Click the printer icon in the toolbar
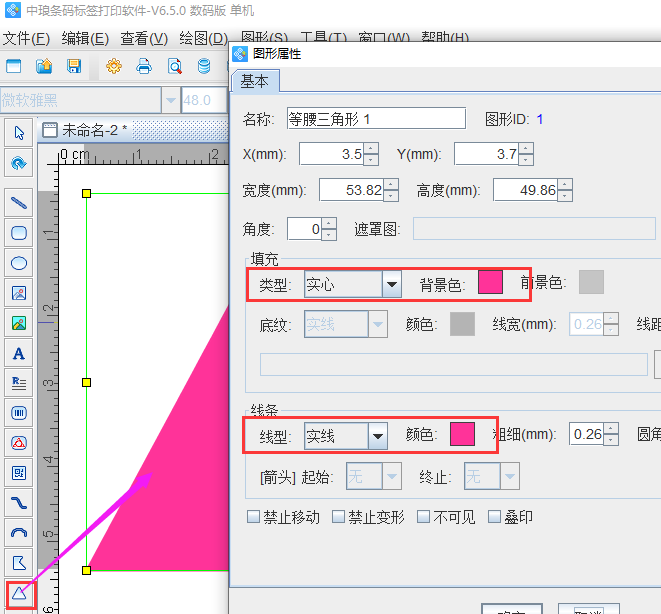The image size is (661, 614). pos(144,67)
